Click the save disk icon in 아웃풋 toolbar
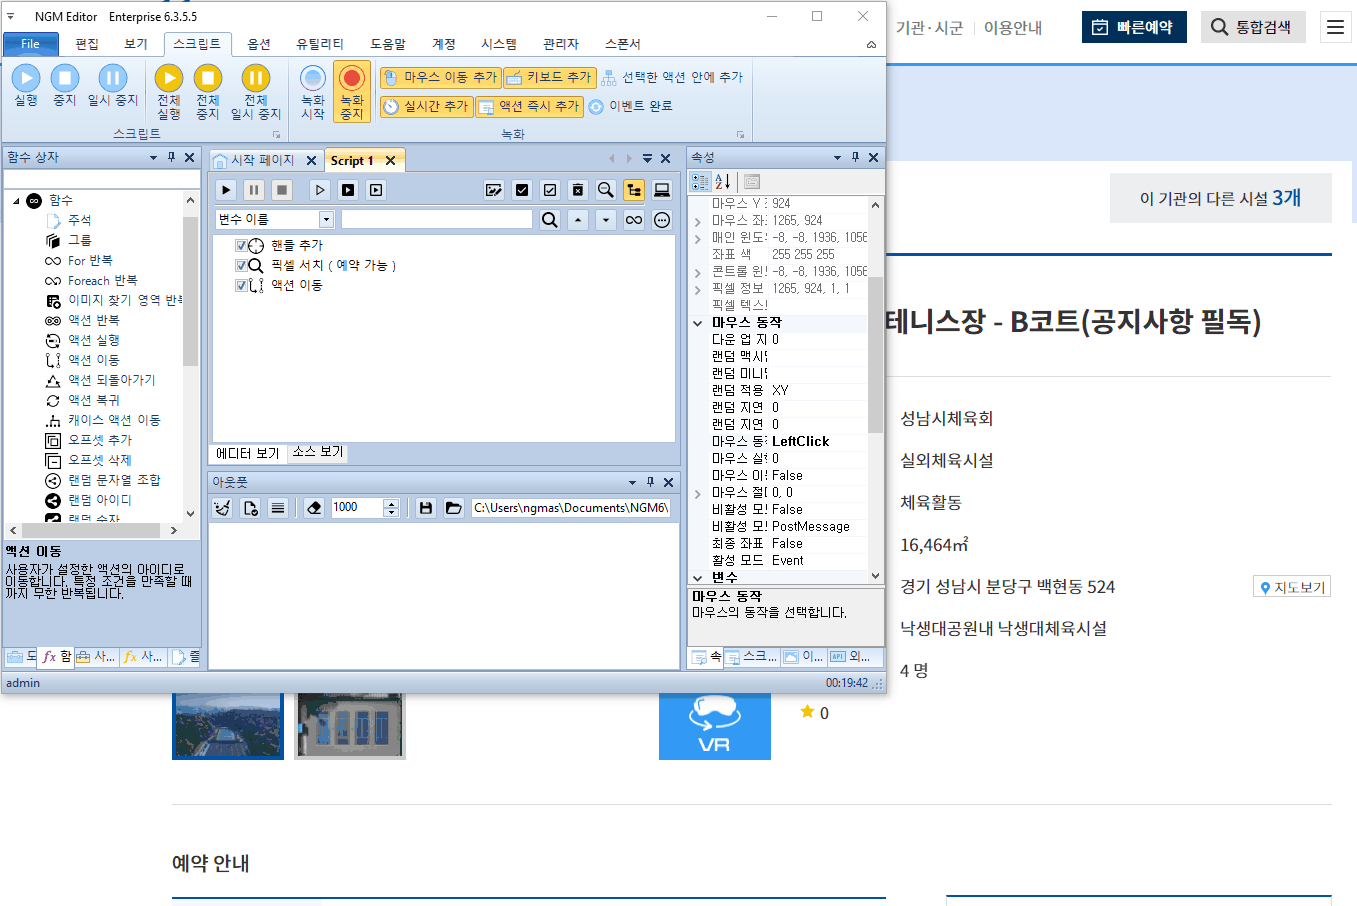Screen dimensions: 1357x906 [426, 508]
